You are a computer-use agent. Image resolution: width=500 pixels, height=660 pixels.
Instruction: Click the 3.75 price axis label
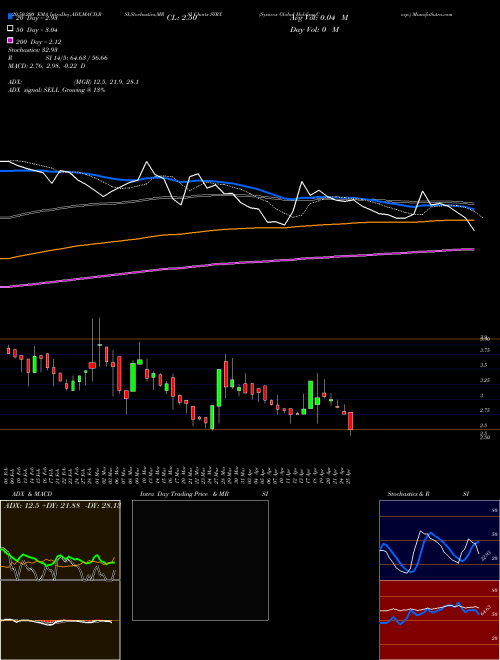[x=484, y=350]
